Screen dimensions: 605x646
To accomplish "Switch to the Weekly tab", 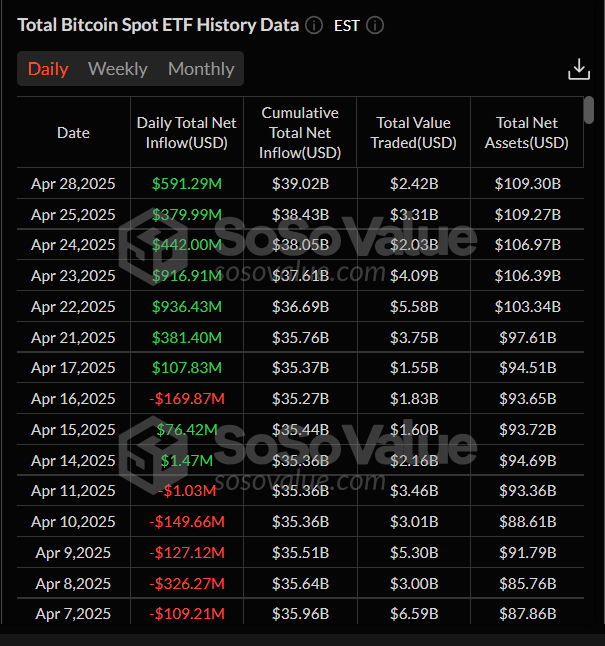I will [x=118, y=69].
